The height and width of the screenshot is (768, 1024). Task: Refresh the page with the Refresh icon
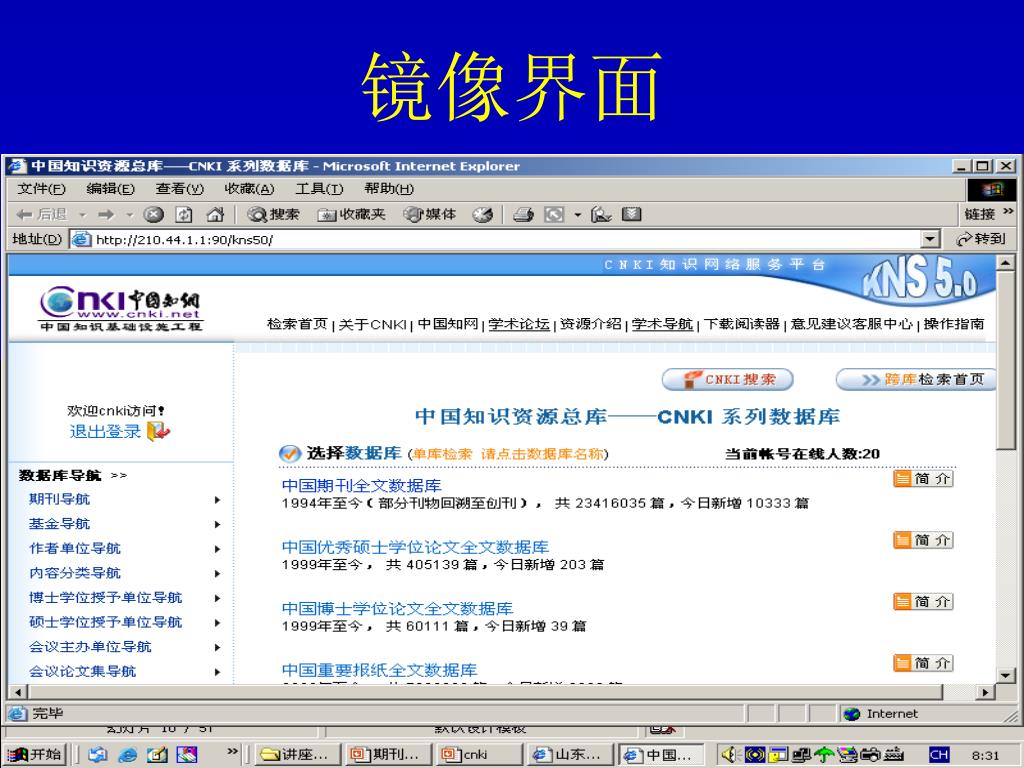pyautogui.click(x=184, y=214)
